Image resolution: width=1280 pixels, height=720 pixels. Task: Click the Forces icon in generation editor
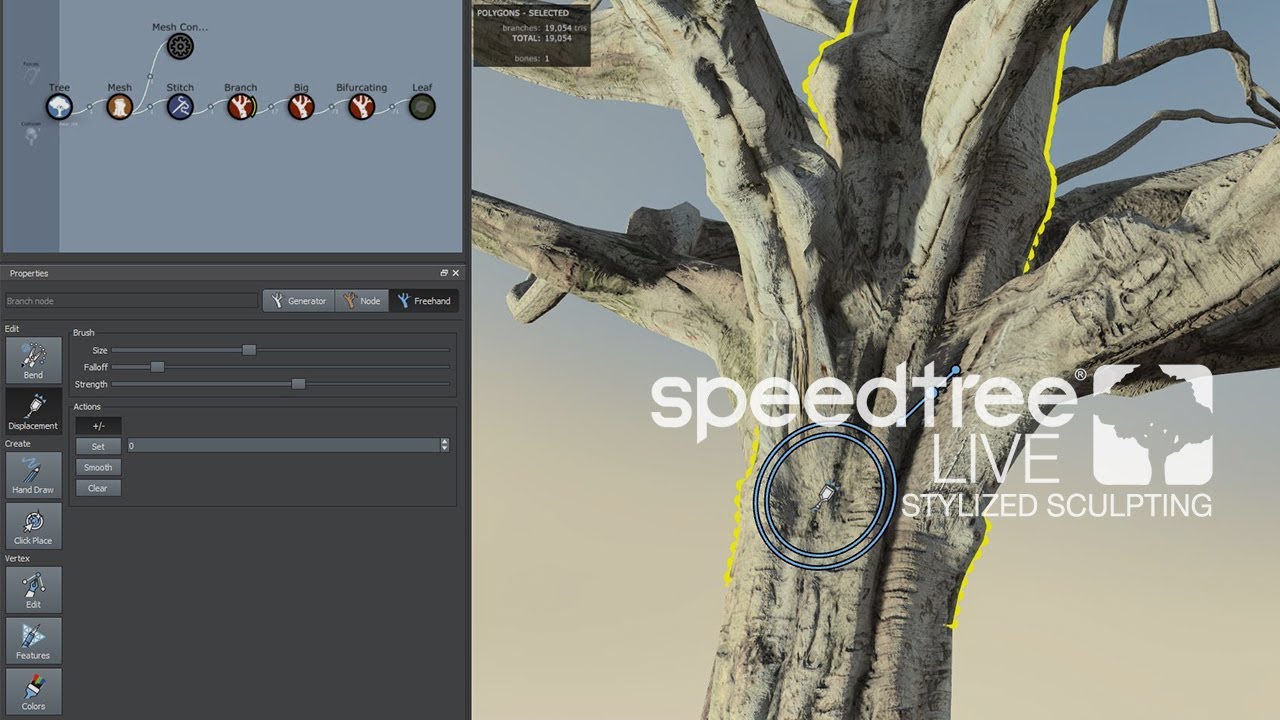coord(31,73)
